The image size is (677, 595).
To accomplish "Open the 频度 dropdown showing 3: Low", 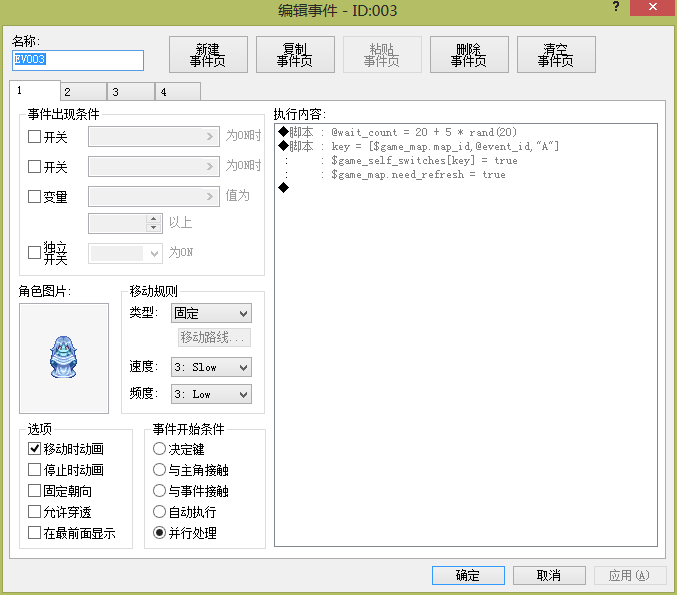I will pyautogui.click(x=211, y=394).
